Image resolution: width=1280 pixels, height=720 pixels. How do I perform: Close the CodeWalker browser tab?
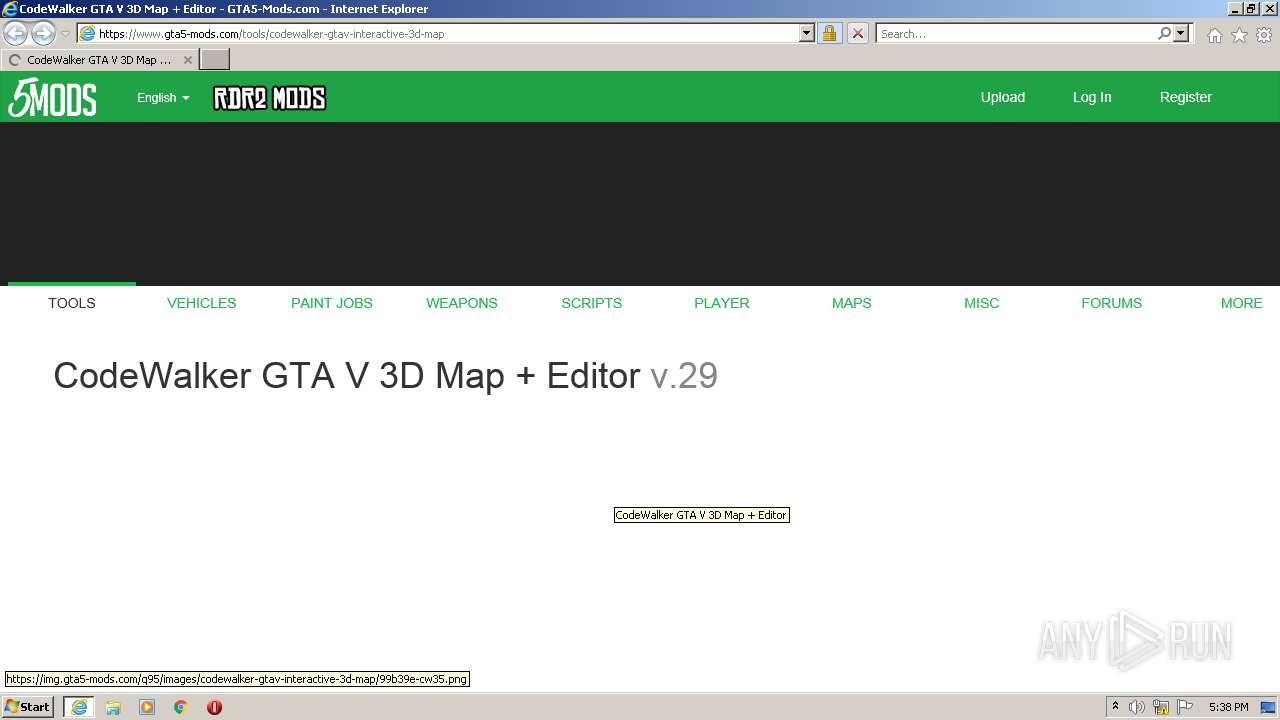pos(187,60)
